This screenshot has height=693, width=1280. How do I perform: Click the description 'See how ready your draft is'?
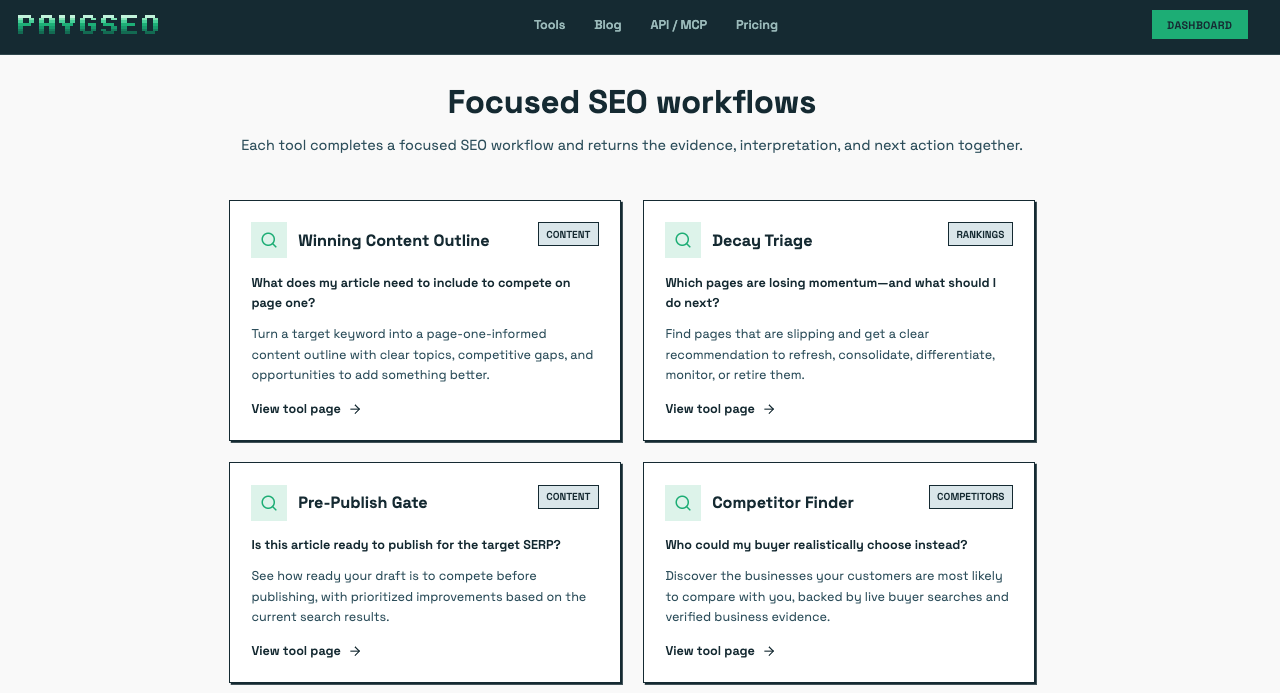[x=419, y=597]
